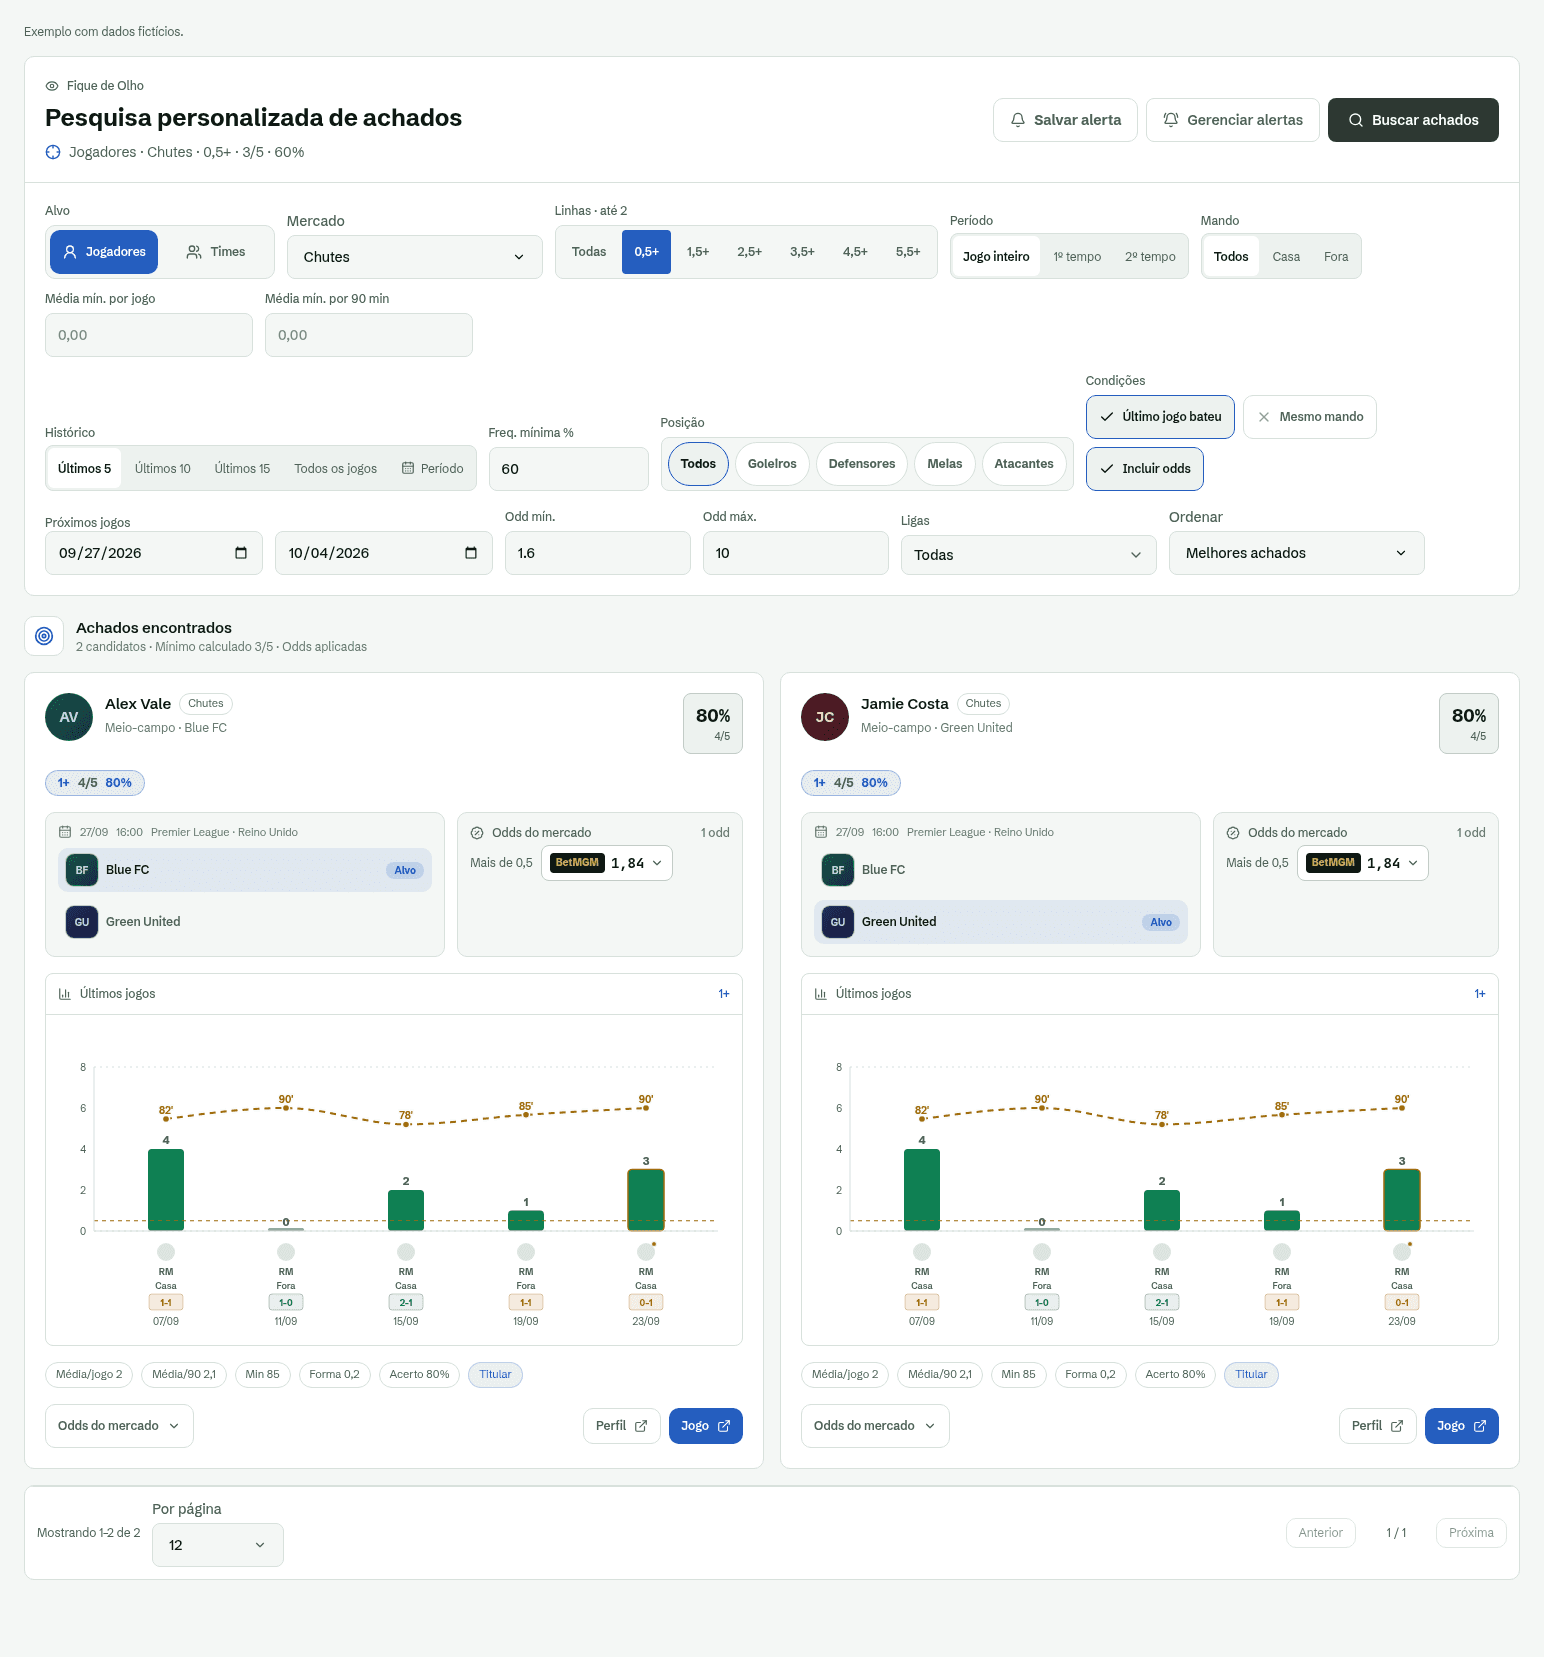Enable the Mesmo mando condition
This screenshot has height=1657, width=1544.
coord(1310,417)
